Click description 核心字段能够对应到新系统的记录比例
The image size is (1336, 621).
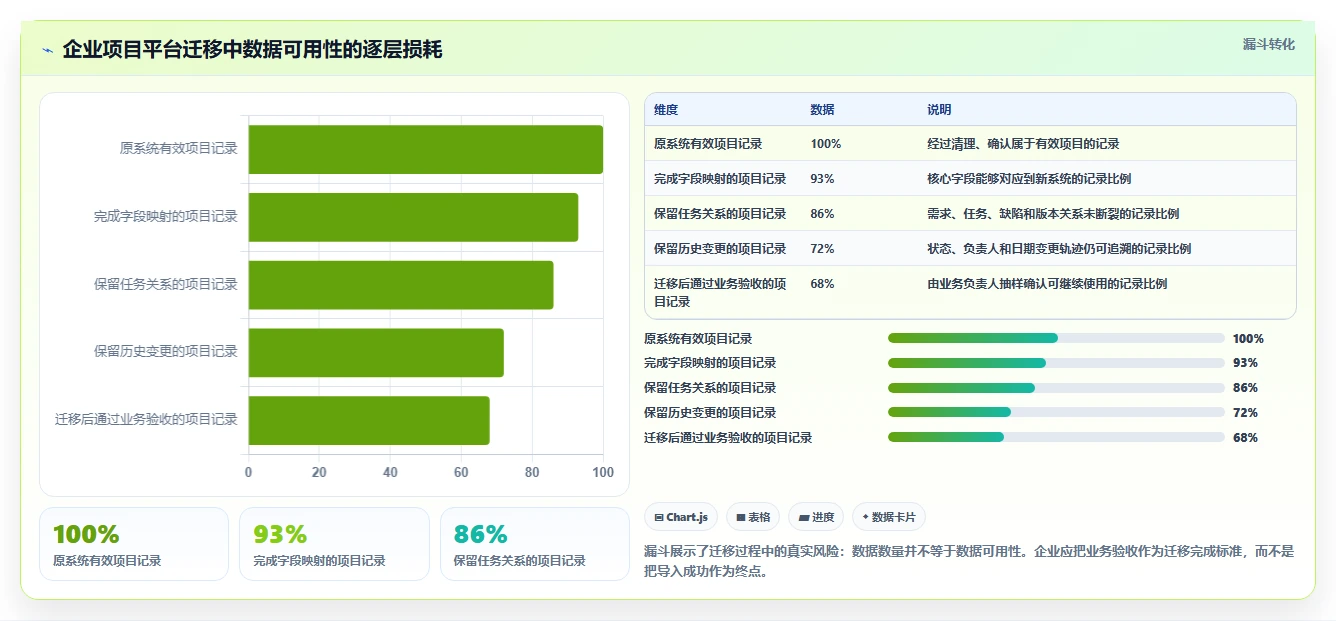pos(1029,179)
